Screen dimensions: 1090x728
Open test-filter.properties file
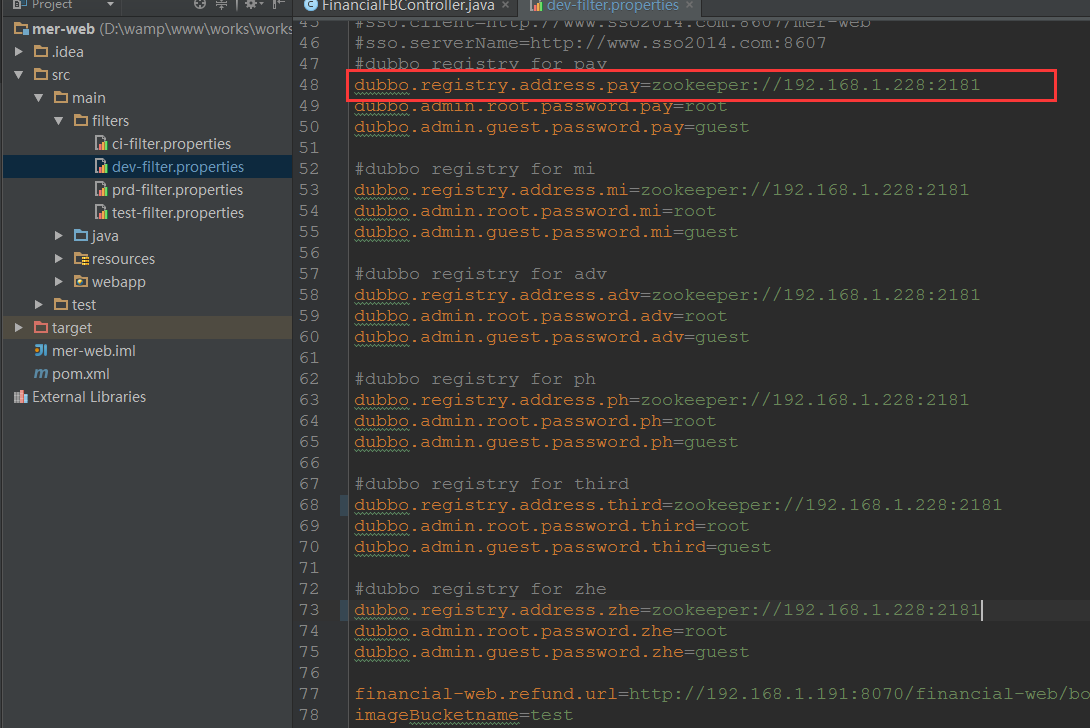pos(178,212)
